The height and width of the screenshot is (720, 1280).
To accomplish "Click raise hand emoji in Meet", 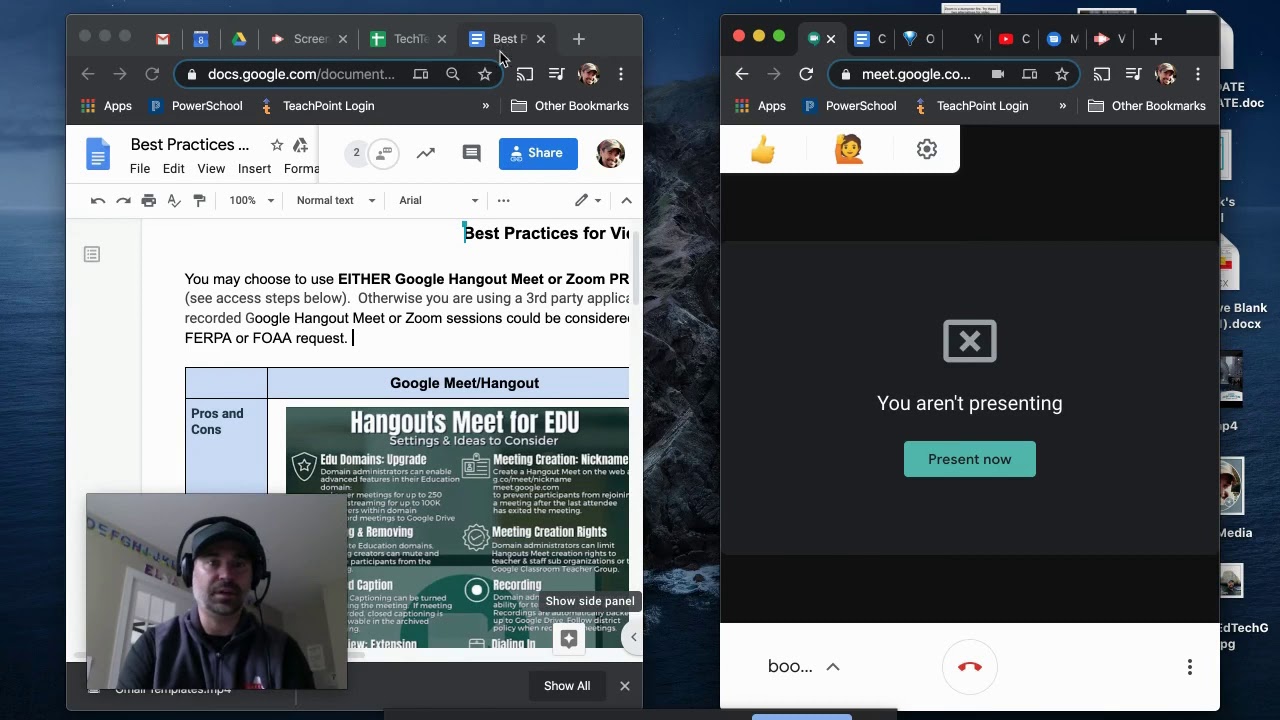I will [x=849, y=150].
